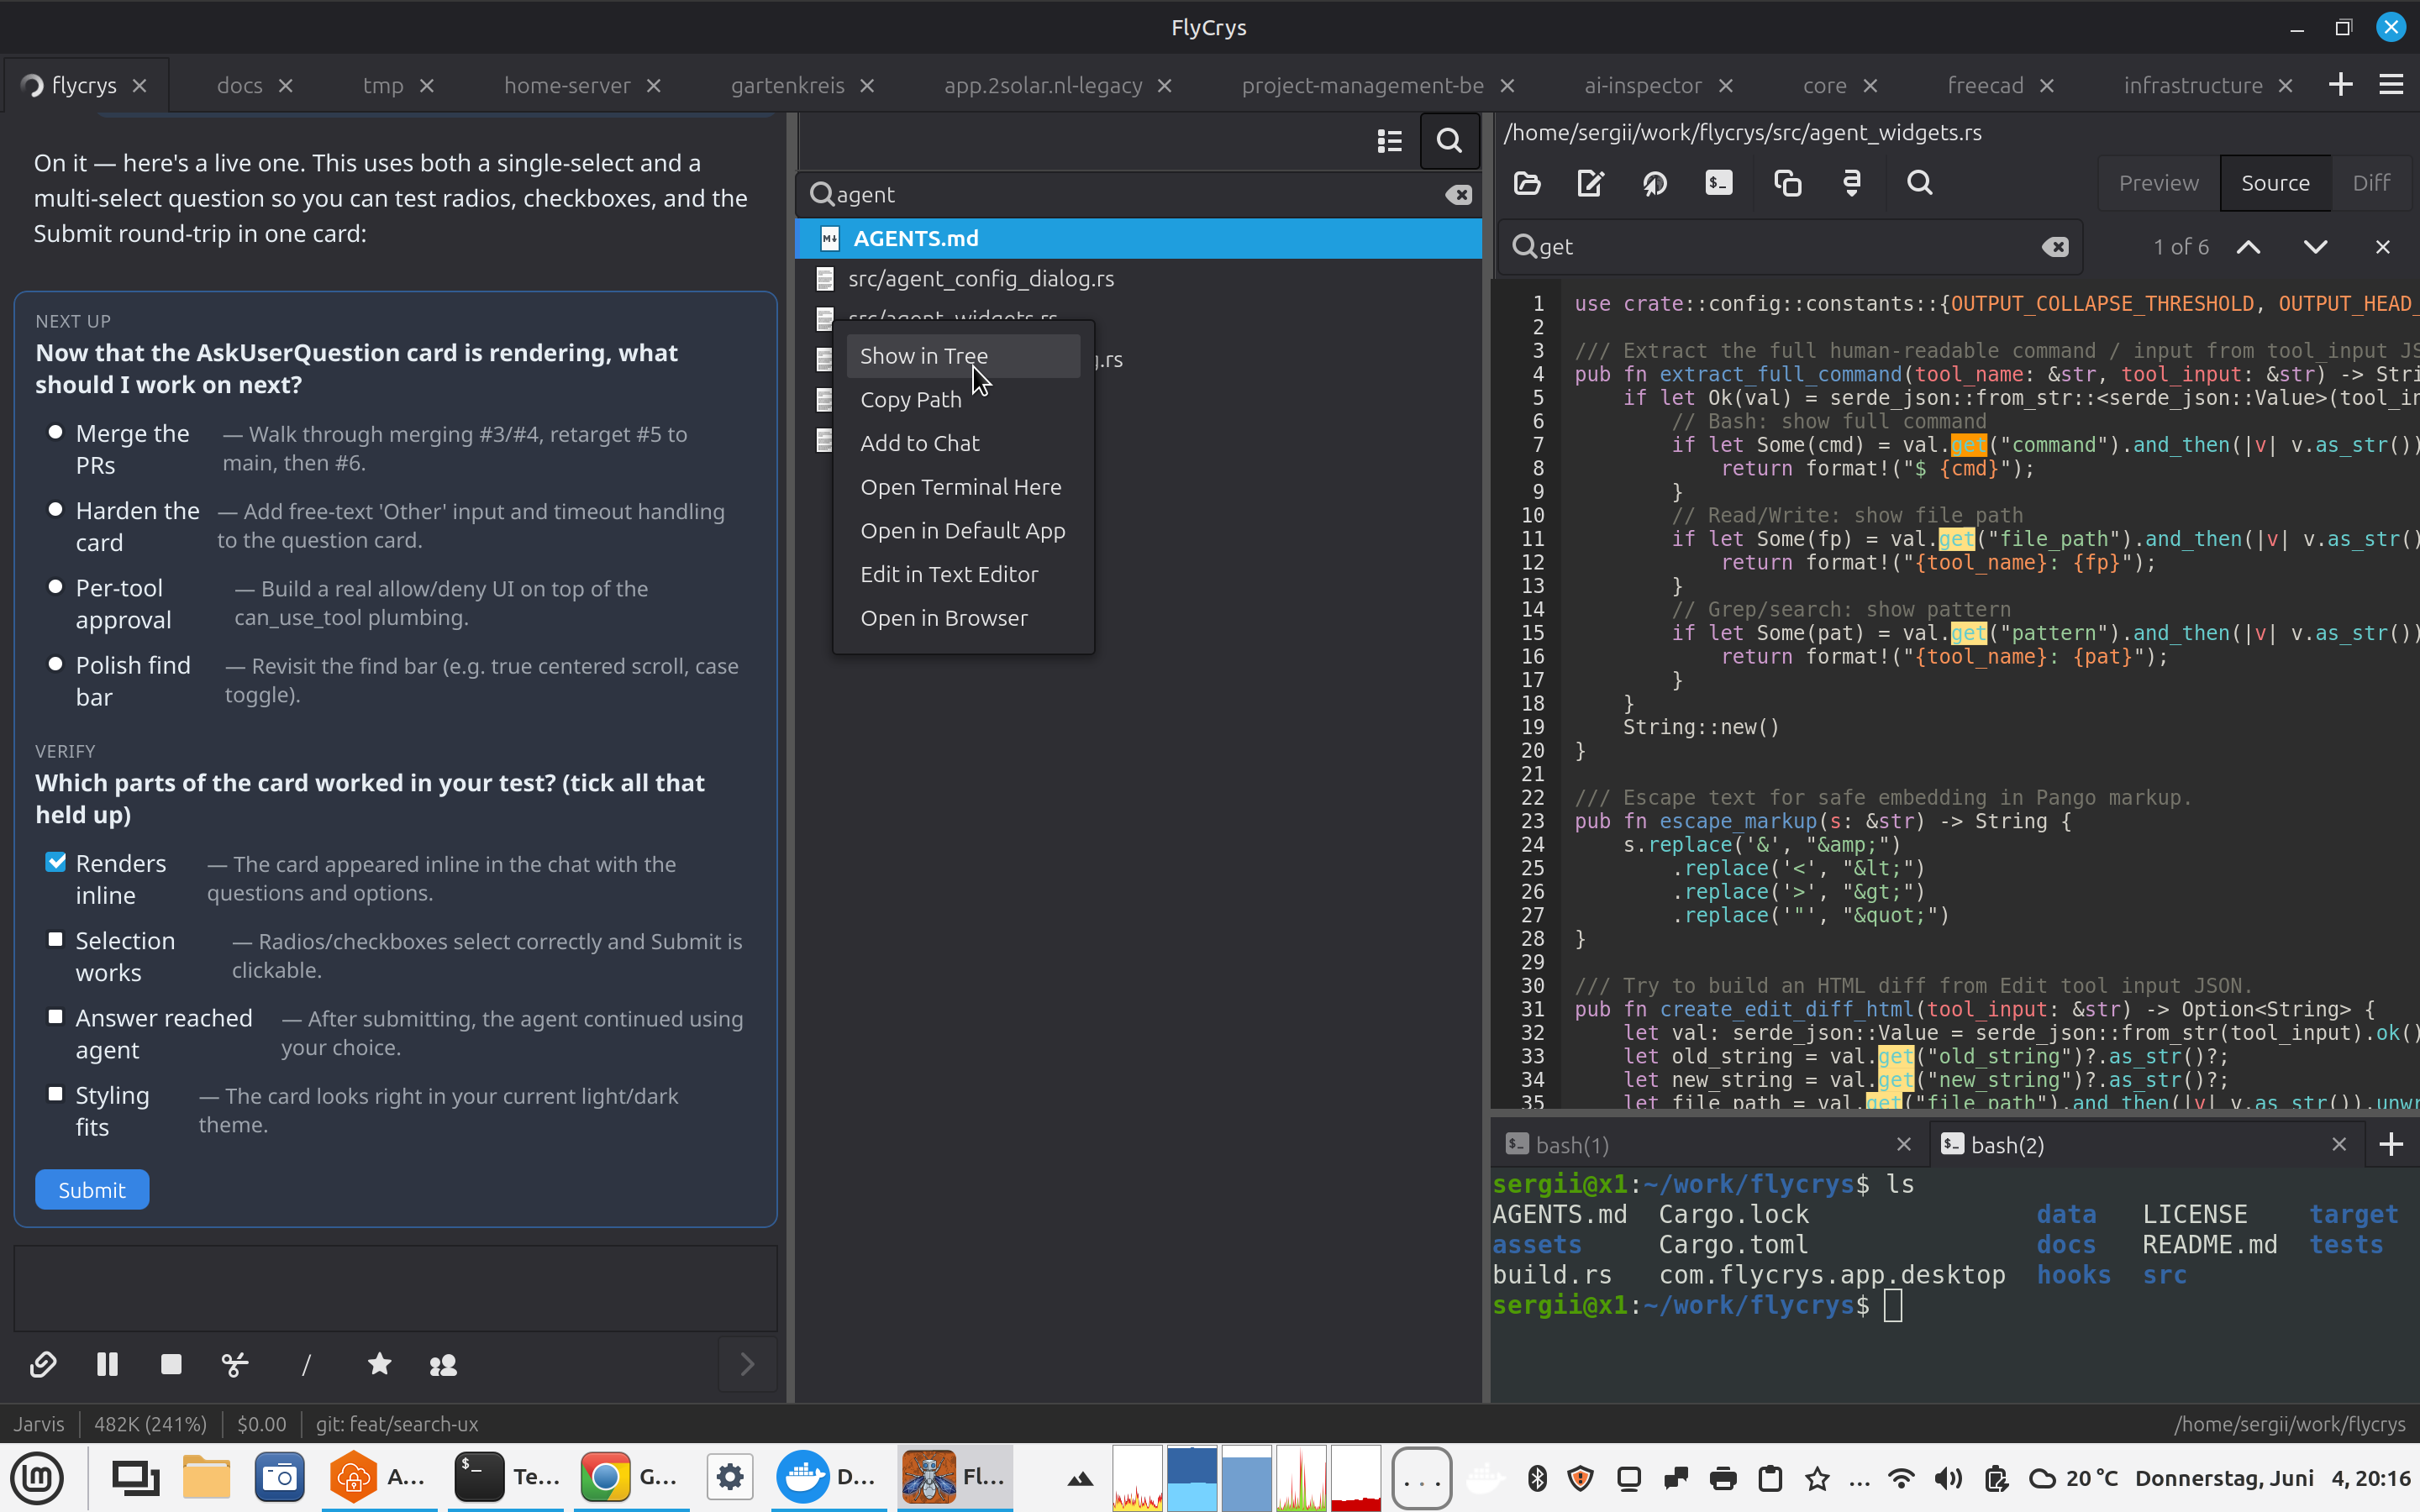Choose 'Open in Browser' menu entry

(x=963, y=618)
